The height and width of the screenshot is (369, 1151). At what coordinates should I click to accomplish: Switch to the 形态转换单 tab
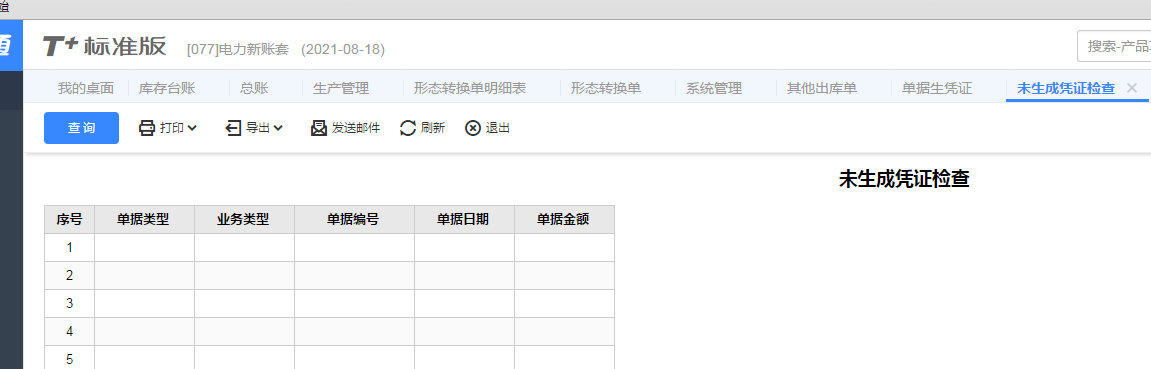pos(606,89)
